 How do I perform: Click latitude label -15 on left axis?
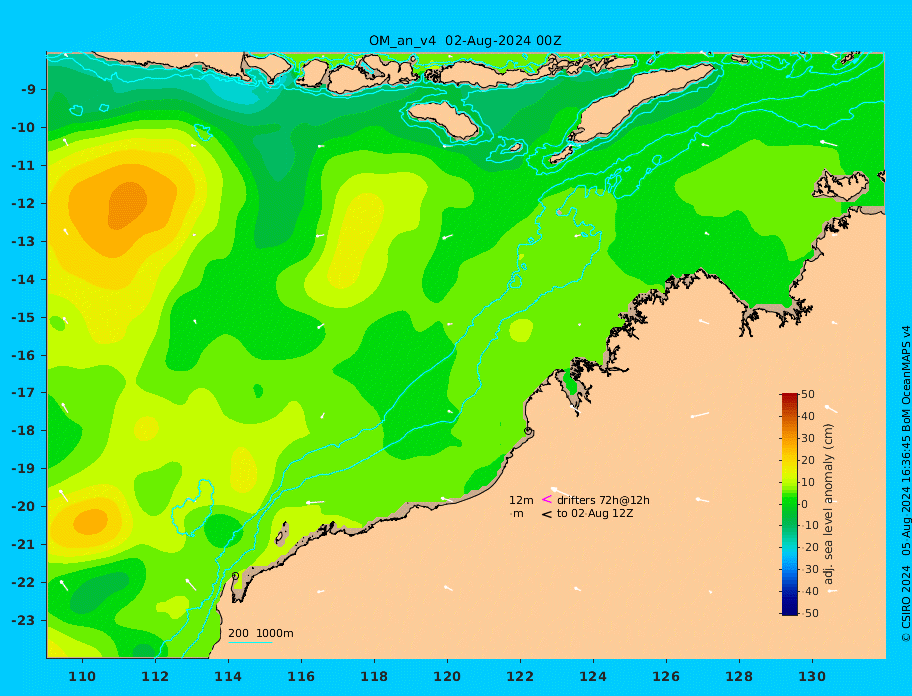click(24, 317)
